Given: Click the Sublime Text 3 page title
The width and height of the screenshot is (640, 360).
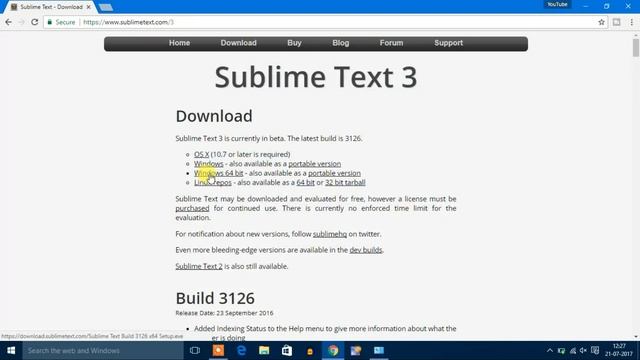Looking at the screenshot, I should tap(316, 77).
